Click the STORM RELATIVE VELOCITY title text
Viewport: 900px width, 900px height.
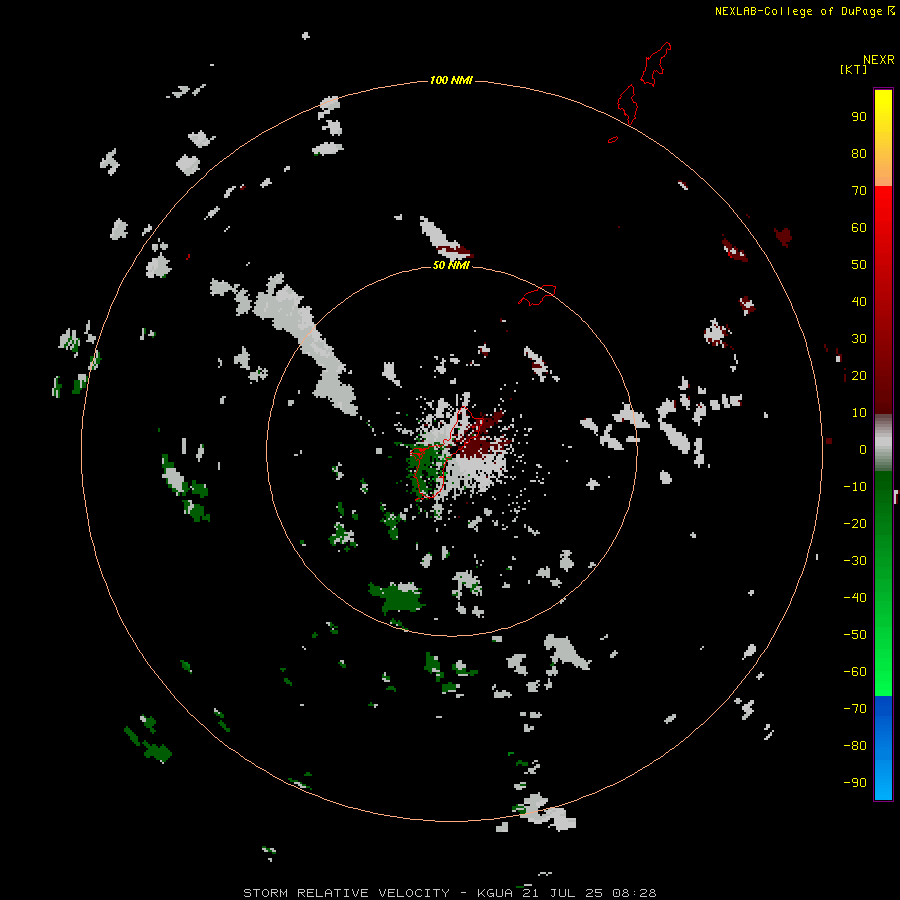coord(346,893)
